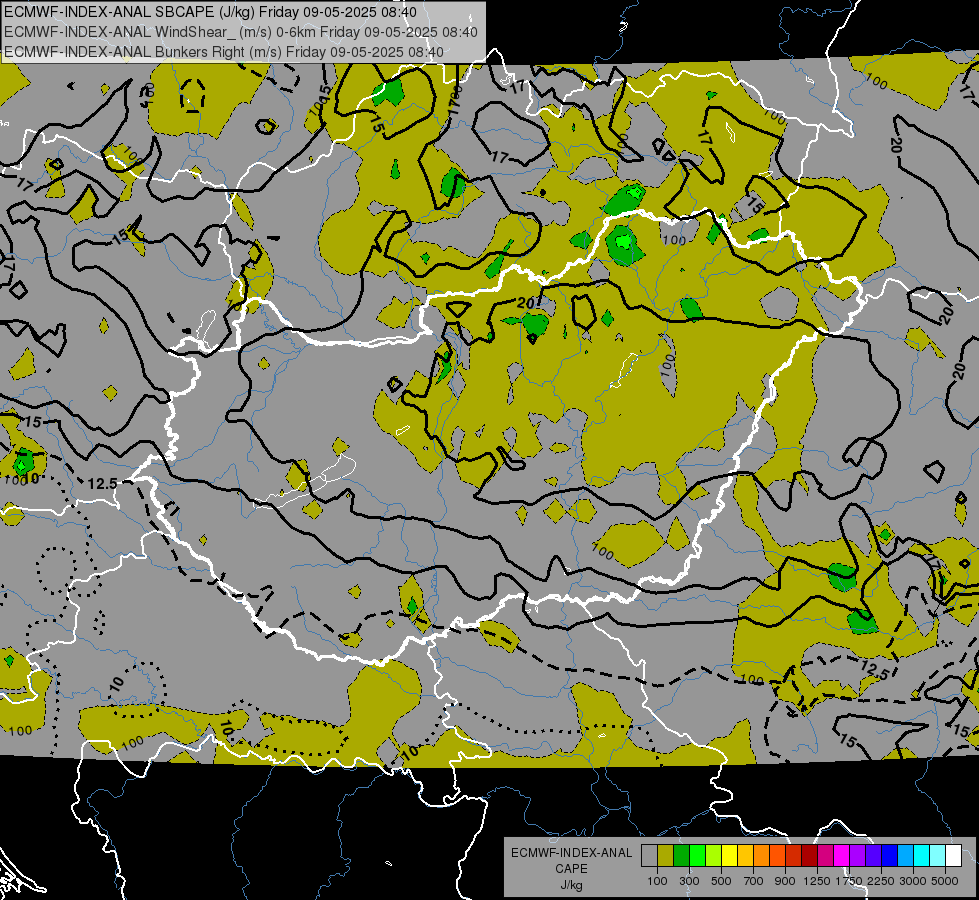This screenshot has width=979, height=900.
Task: Pick the violet-indigo legend swatch
Action: [873, 856]
